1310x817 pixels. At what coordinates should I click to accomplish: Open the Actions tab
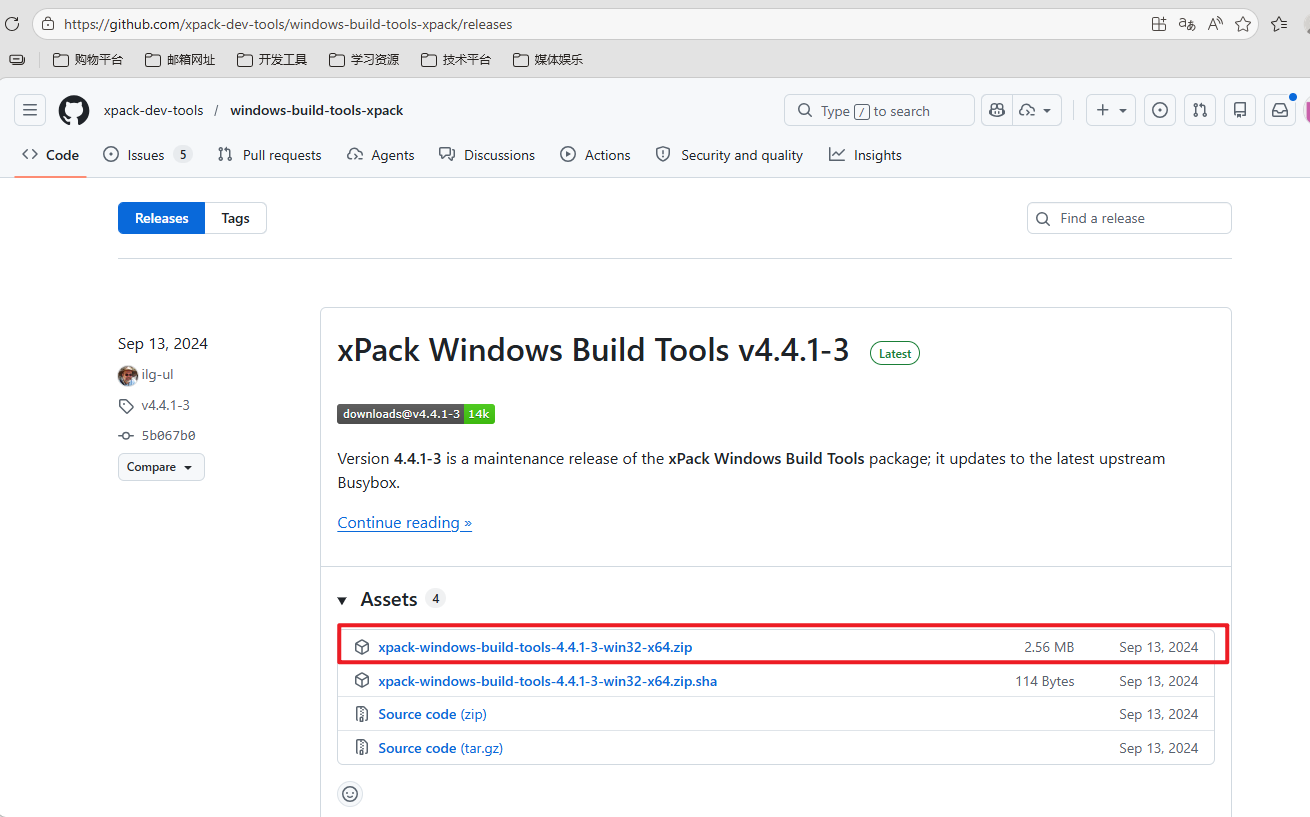tap(595, 155)
